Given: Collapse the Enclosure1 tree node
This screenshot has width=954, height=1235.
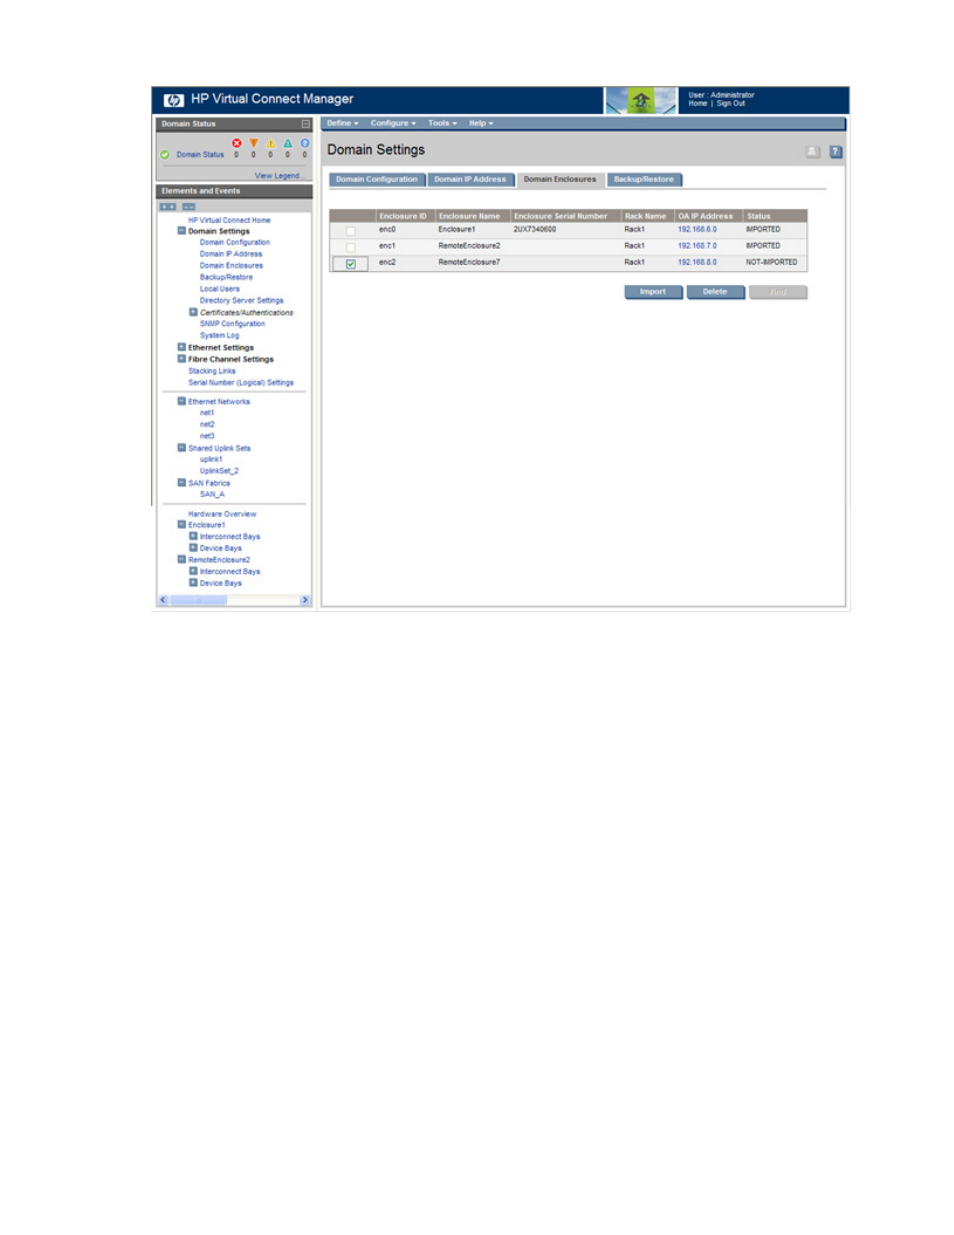Looking at the screenshot, I should pyautogui.click(x=181, y=524).
